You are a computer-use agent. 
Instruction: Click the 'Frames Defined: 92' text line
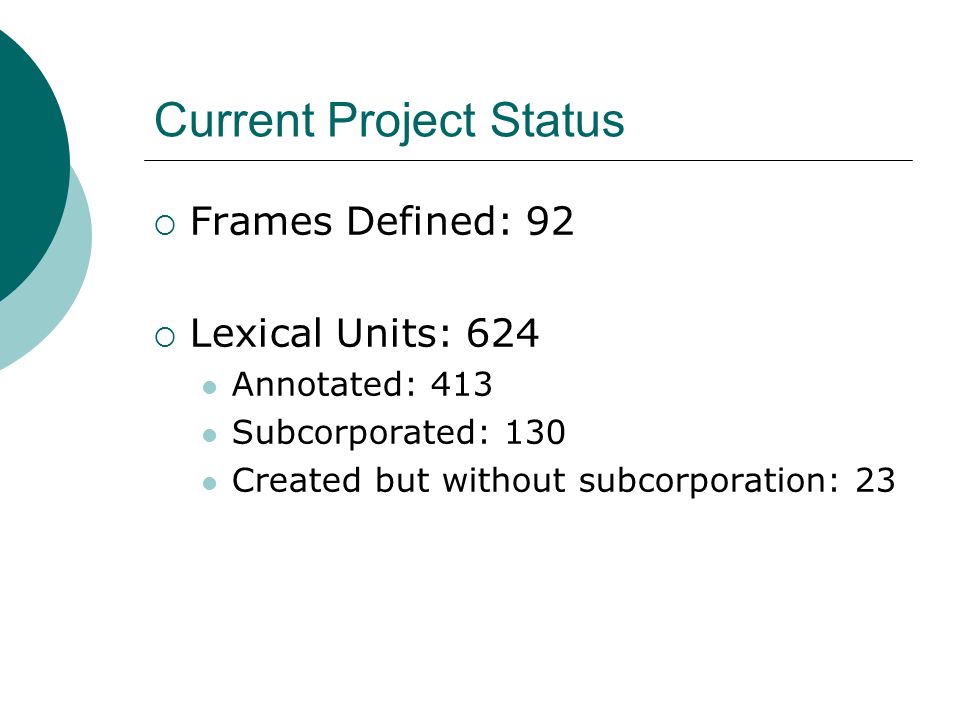click(x=382, y=221)
